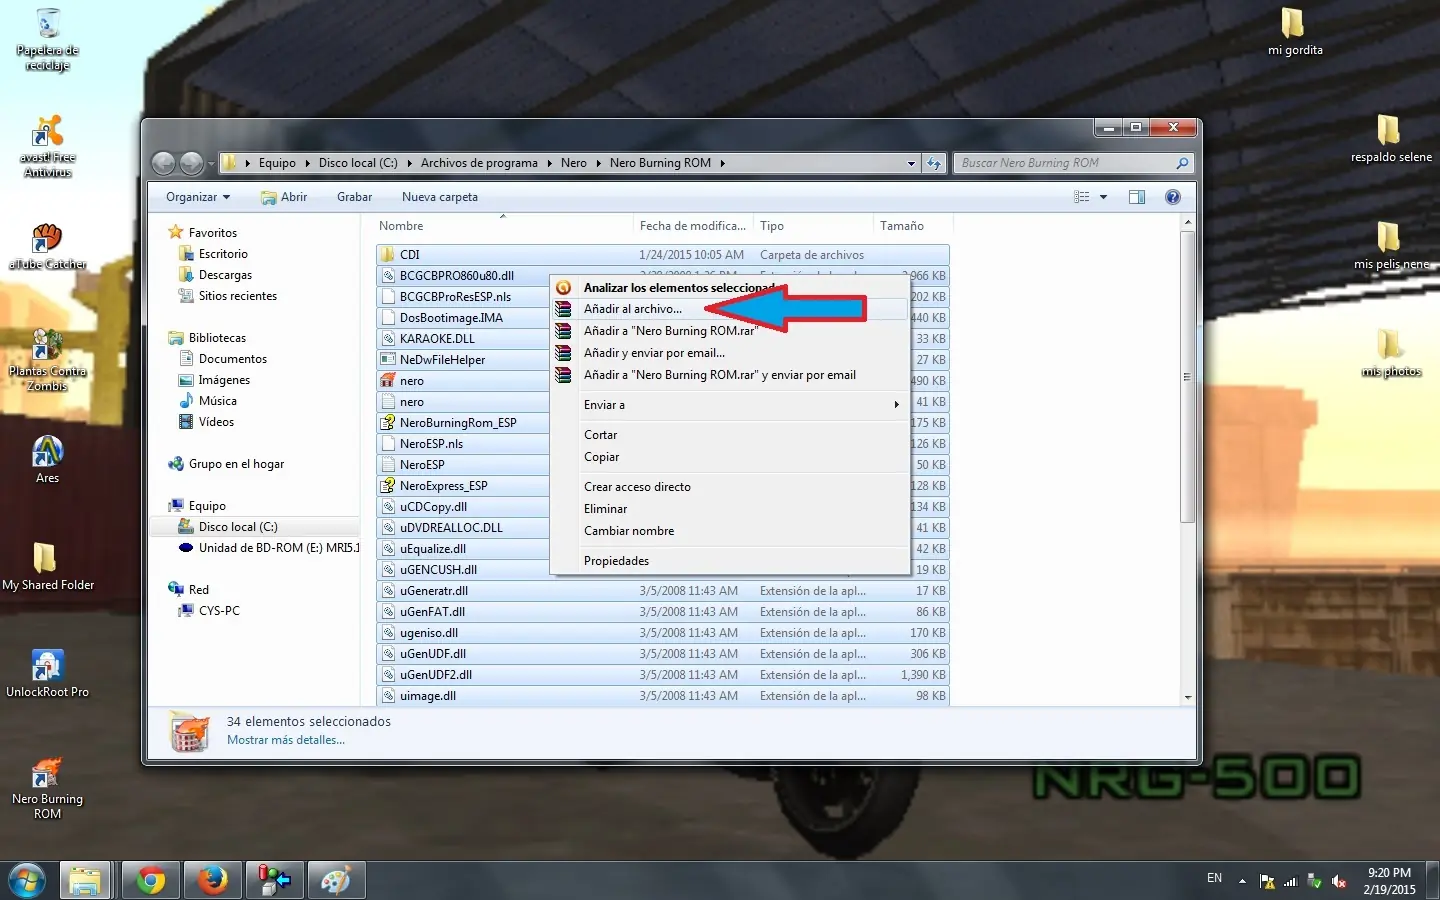Open the Ares desktop shortcut
This screenshot has width=1440, height=900.
(x=47, y=460)
